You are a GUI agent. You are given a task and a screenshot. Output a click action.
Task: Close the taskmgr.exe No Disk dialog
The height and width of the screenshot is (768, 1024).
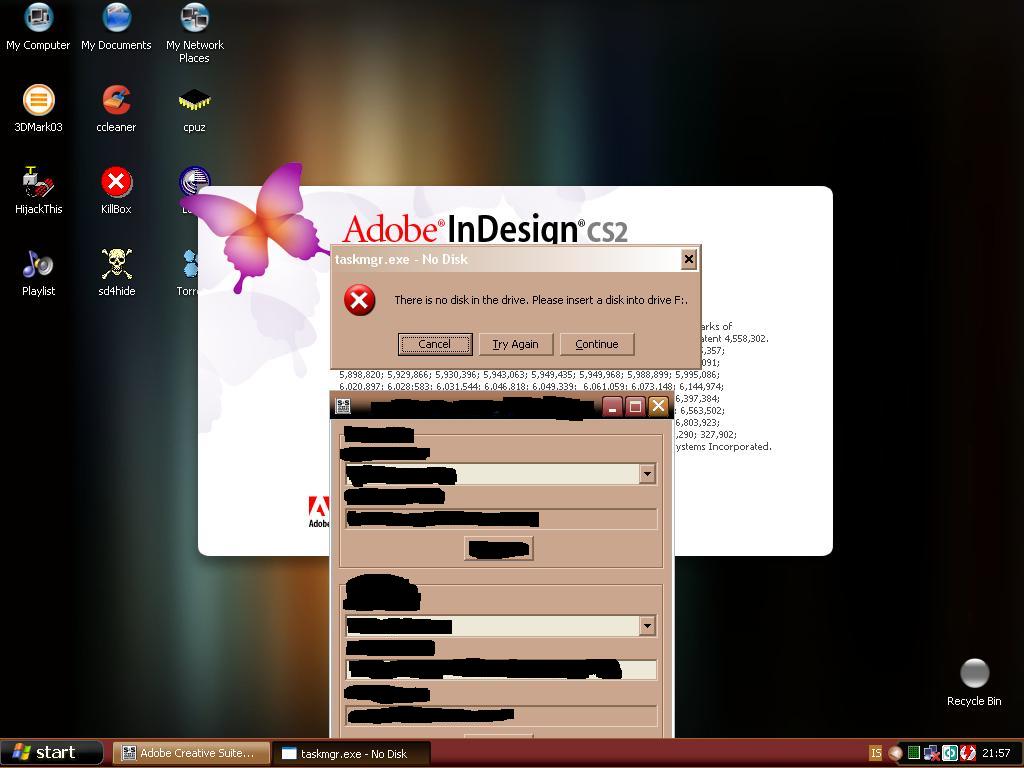(x=688, y=259)
